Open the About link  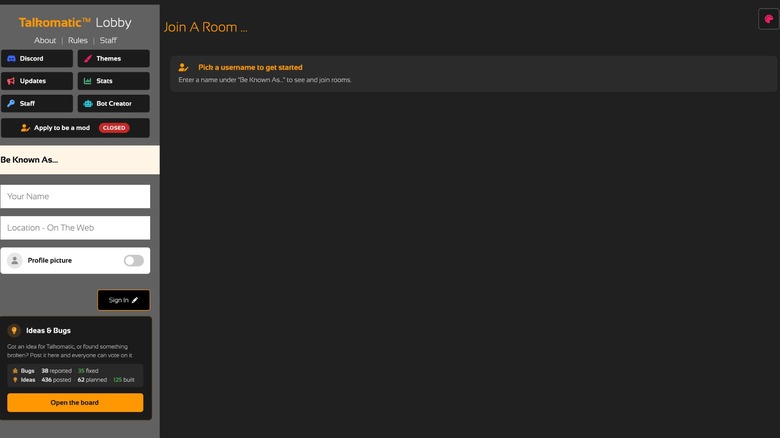[45, 40]
